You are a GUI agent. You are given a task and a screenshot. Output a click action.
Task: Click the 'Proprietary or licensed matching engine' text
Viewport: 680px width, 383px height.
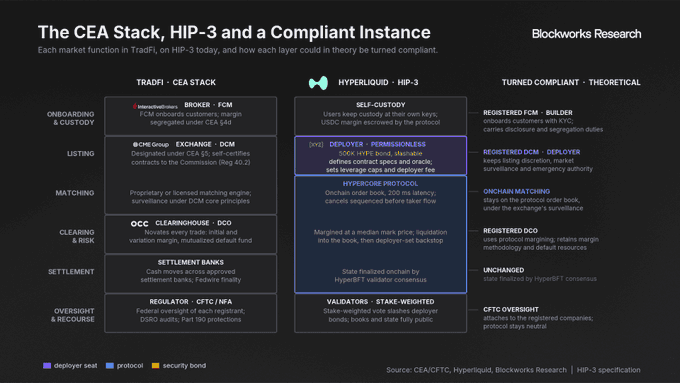190,193
